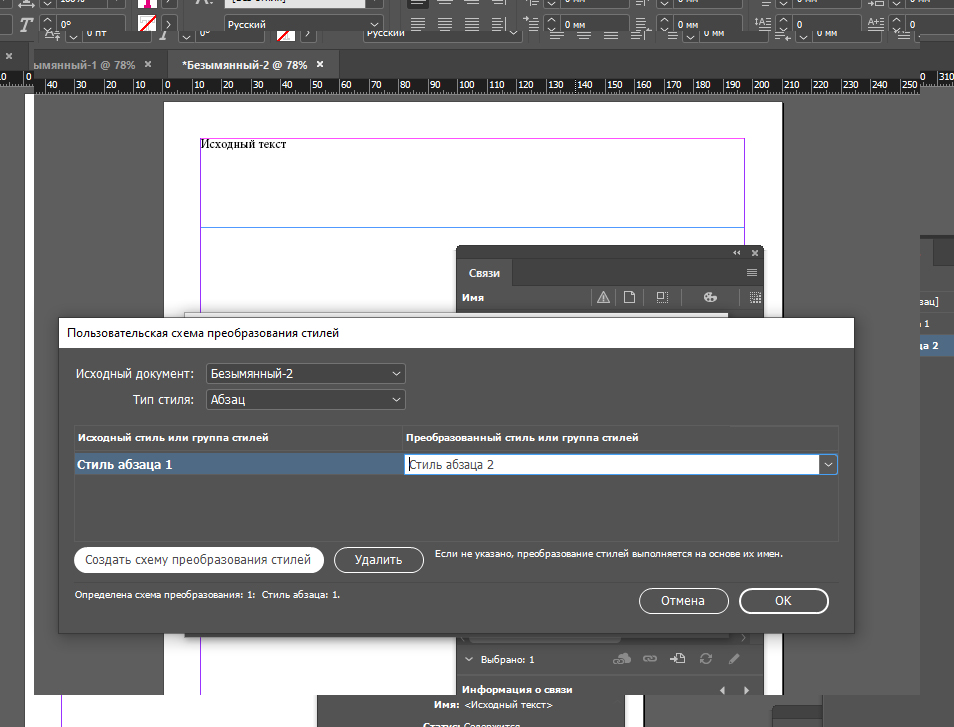
Task: Click the Go to Link icon
Action: coord(678,659)
